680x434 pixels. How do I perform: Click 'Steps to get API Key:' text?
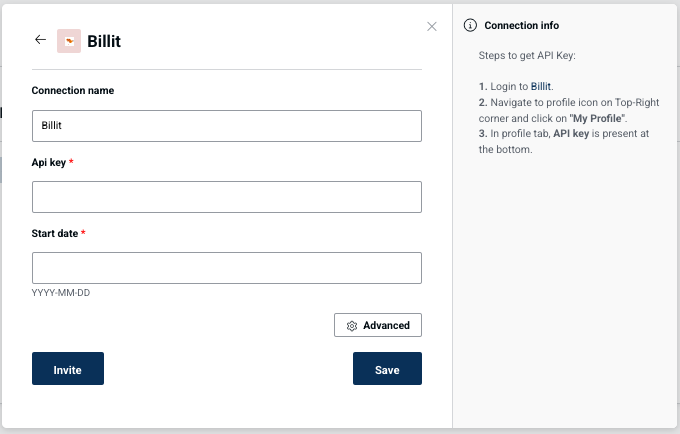point(527,55)
